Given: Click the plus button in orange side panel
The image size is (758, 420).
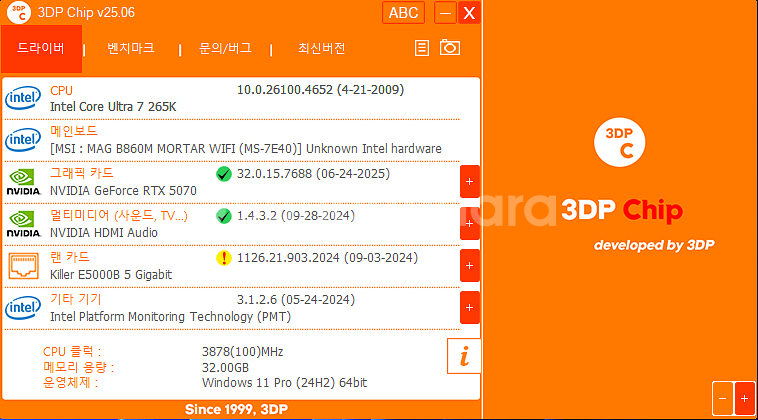Looking at the screenshot, I should pos(744,398).
